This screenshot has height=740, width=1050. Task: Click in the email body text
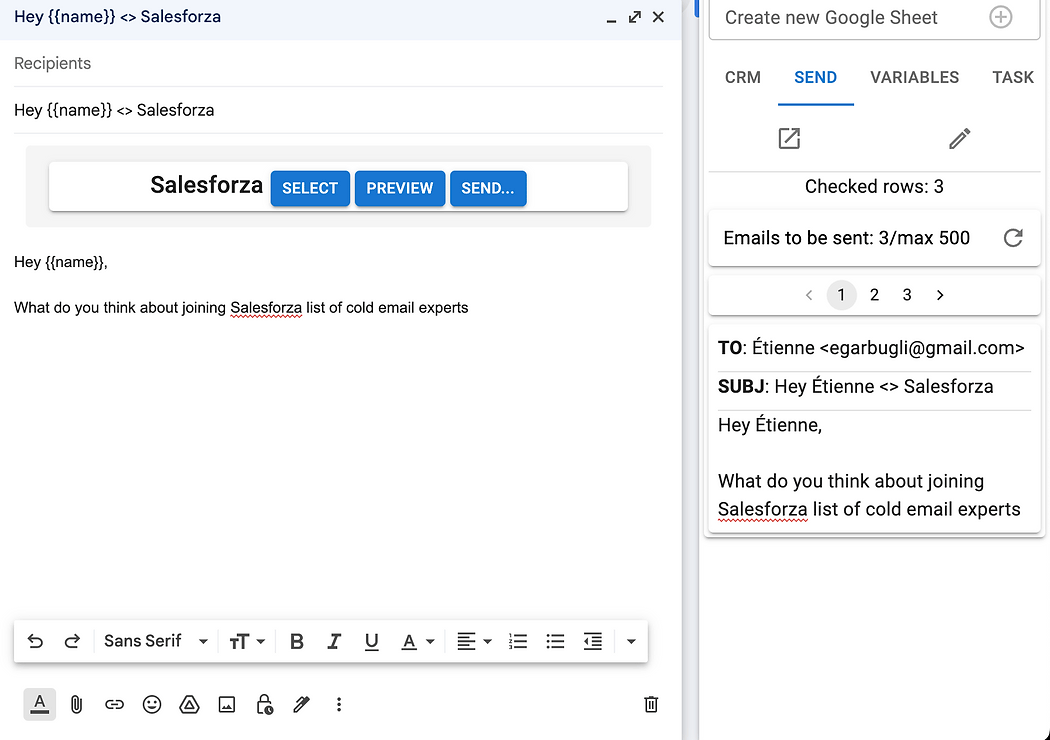tap(241, 308)
